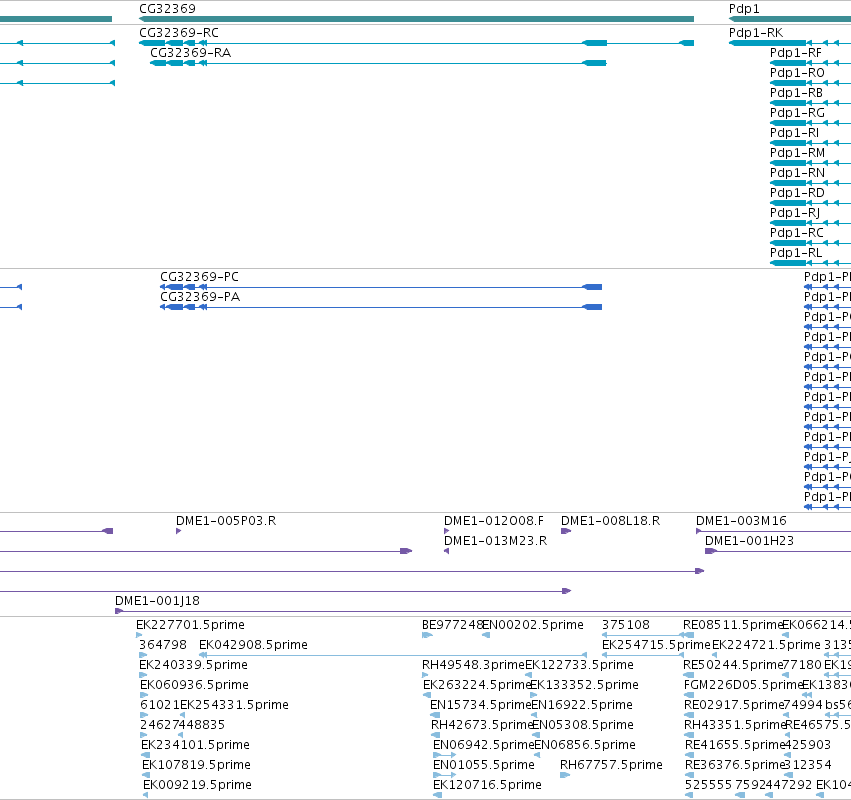This screenshot has width=851, height=800.
Task: Select EST EK224721.5prime
Action: pyautogui.click(x=766, y=645)
